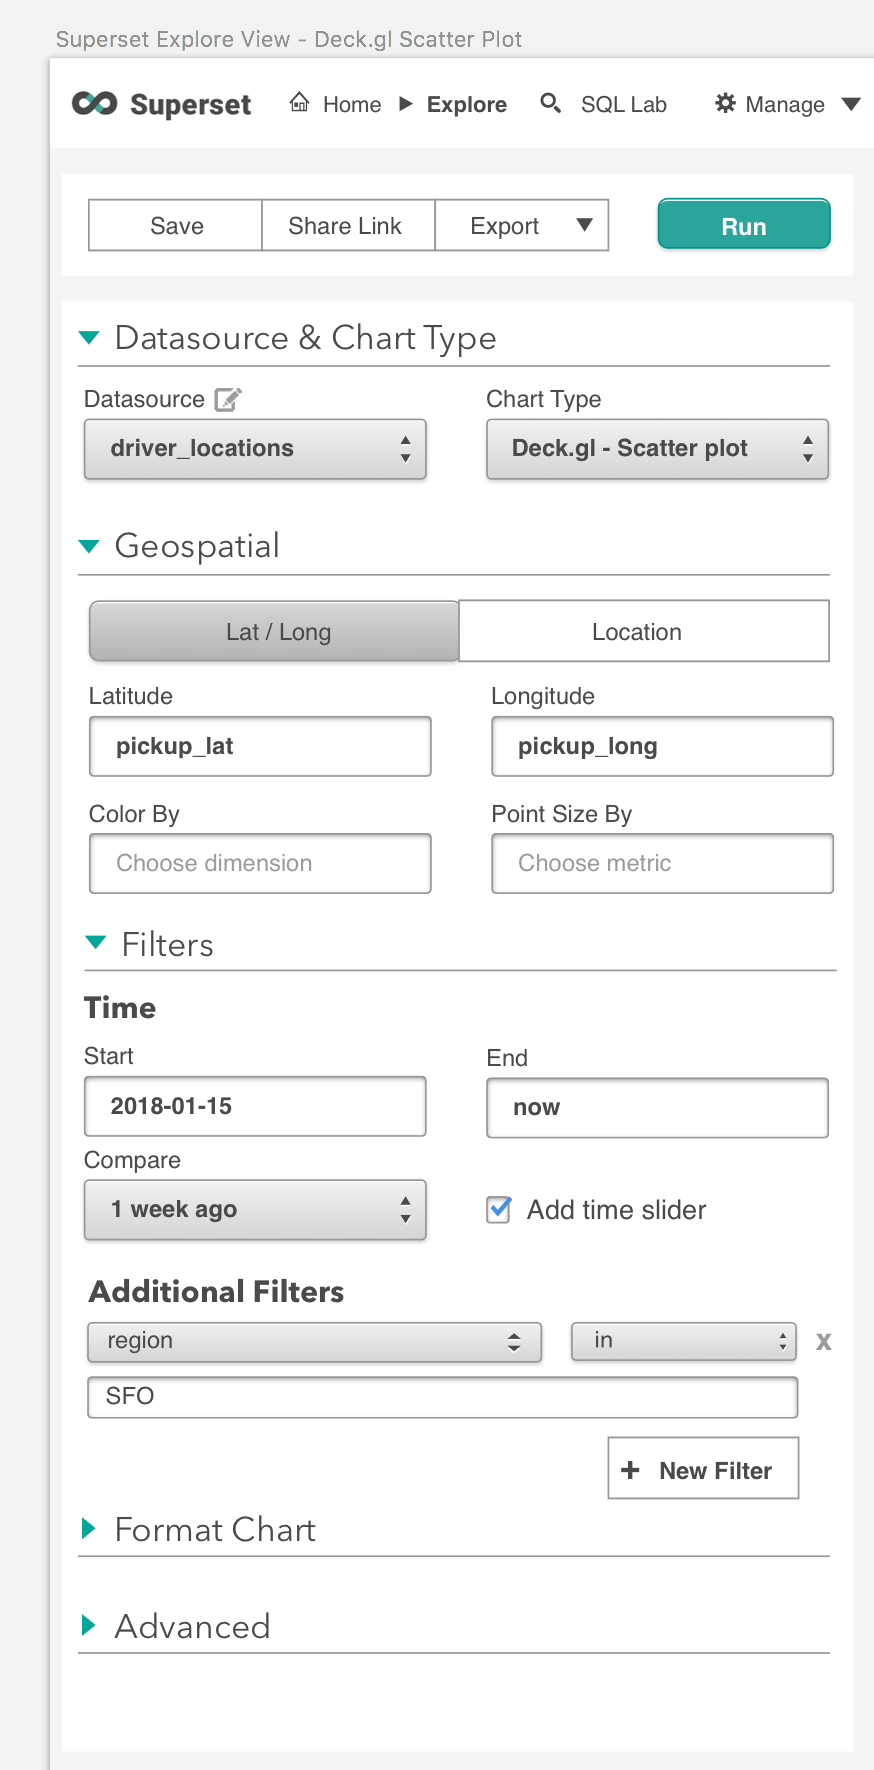
Task: Click the Datasource edit pencil icon
Action: click(228, 398)
